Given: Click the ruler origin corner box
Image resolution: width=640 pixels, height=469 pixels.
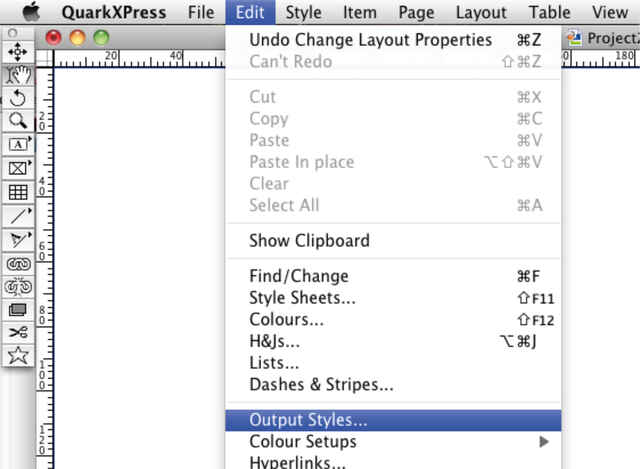Looking at the screenshot, I should tap(44, 58).
